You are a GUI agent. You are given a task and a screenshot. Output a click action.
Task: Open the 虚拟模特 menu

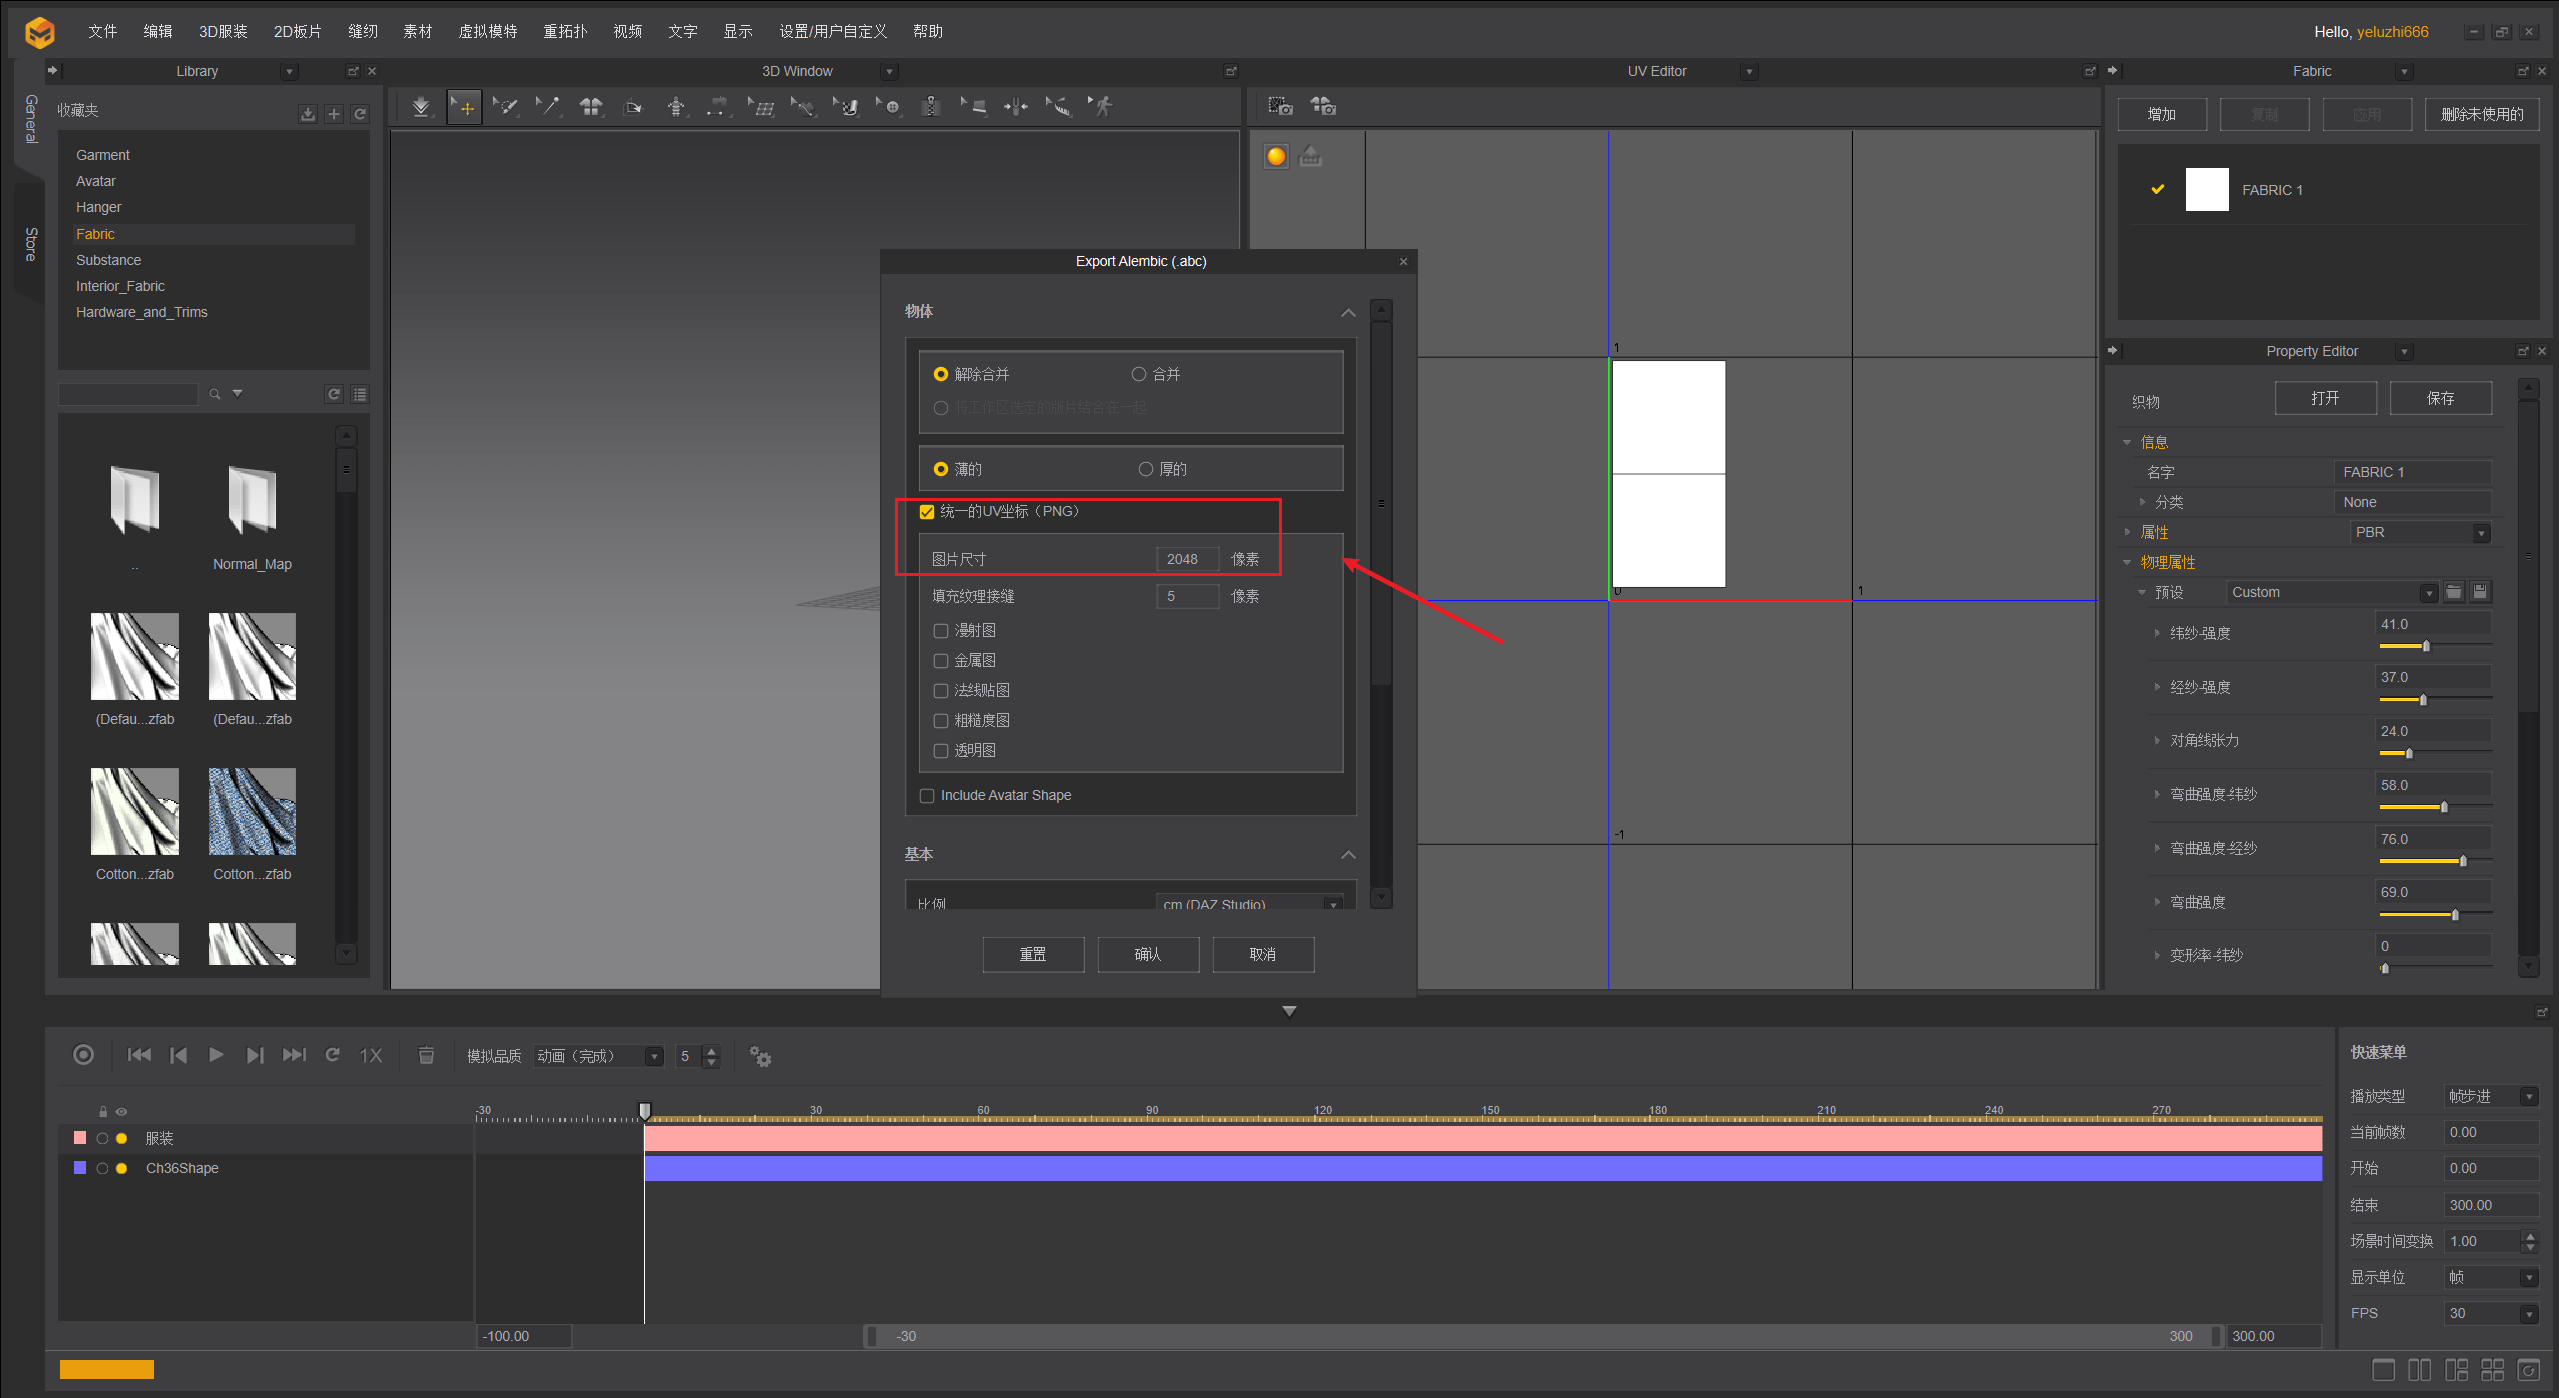[487, 31]
